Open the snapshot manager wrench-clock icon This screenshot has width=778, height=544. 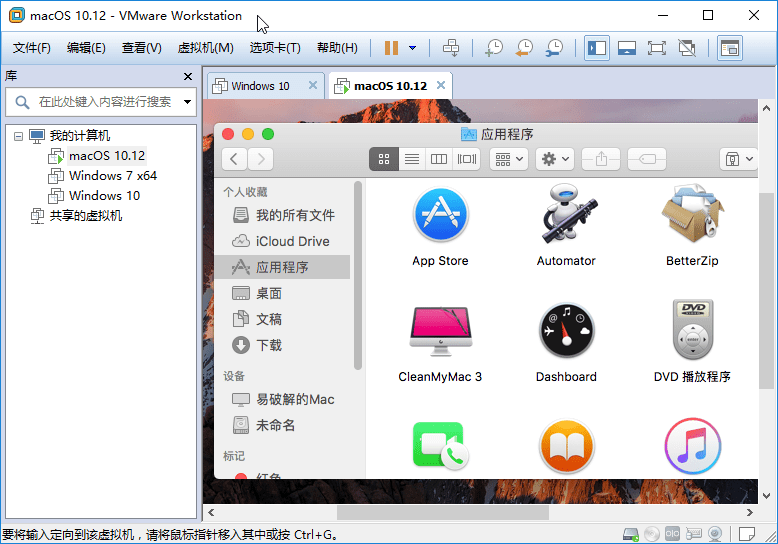[x=554, y=48]
